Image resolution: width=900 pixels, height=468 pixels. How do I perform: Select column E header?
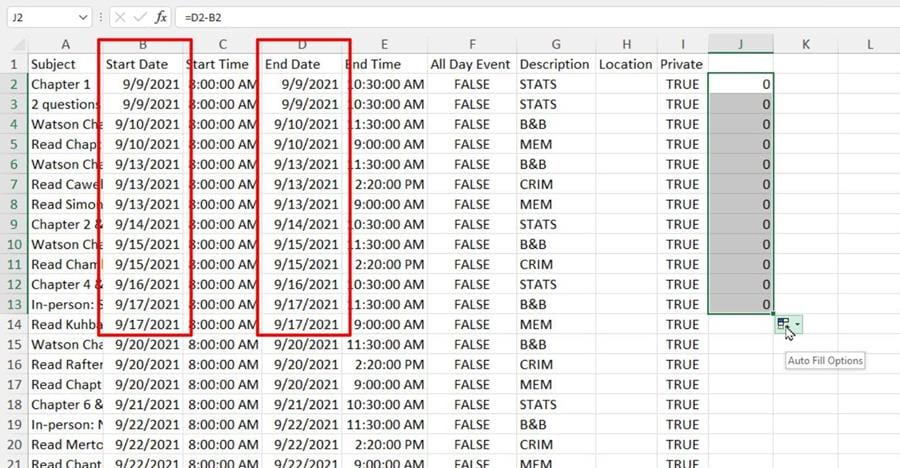[384, 44]
